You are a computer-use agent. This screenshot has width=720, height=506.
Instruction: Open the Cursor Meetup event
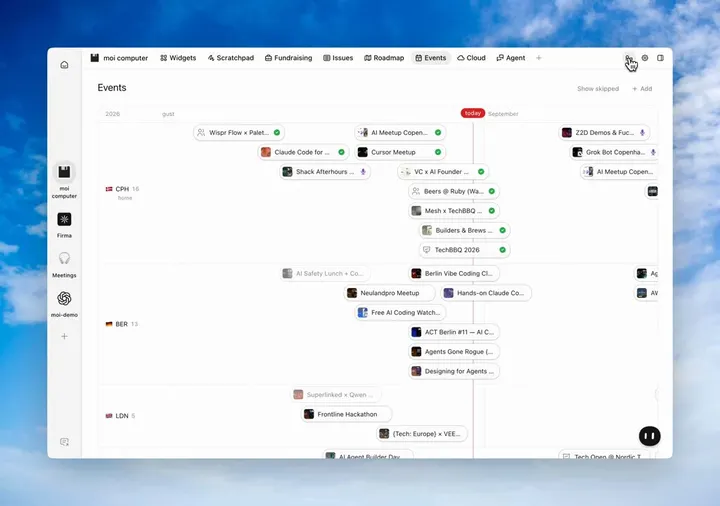tap(400, 152)
